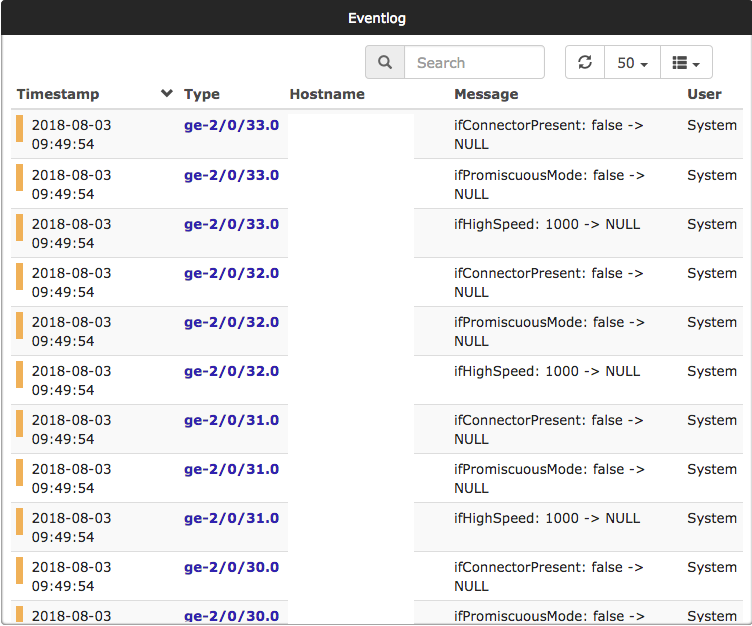
Task: Open ge-2/0/30.0 link with ifConnectorPresent message
Action: point(231,567)
